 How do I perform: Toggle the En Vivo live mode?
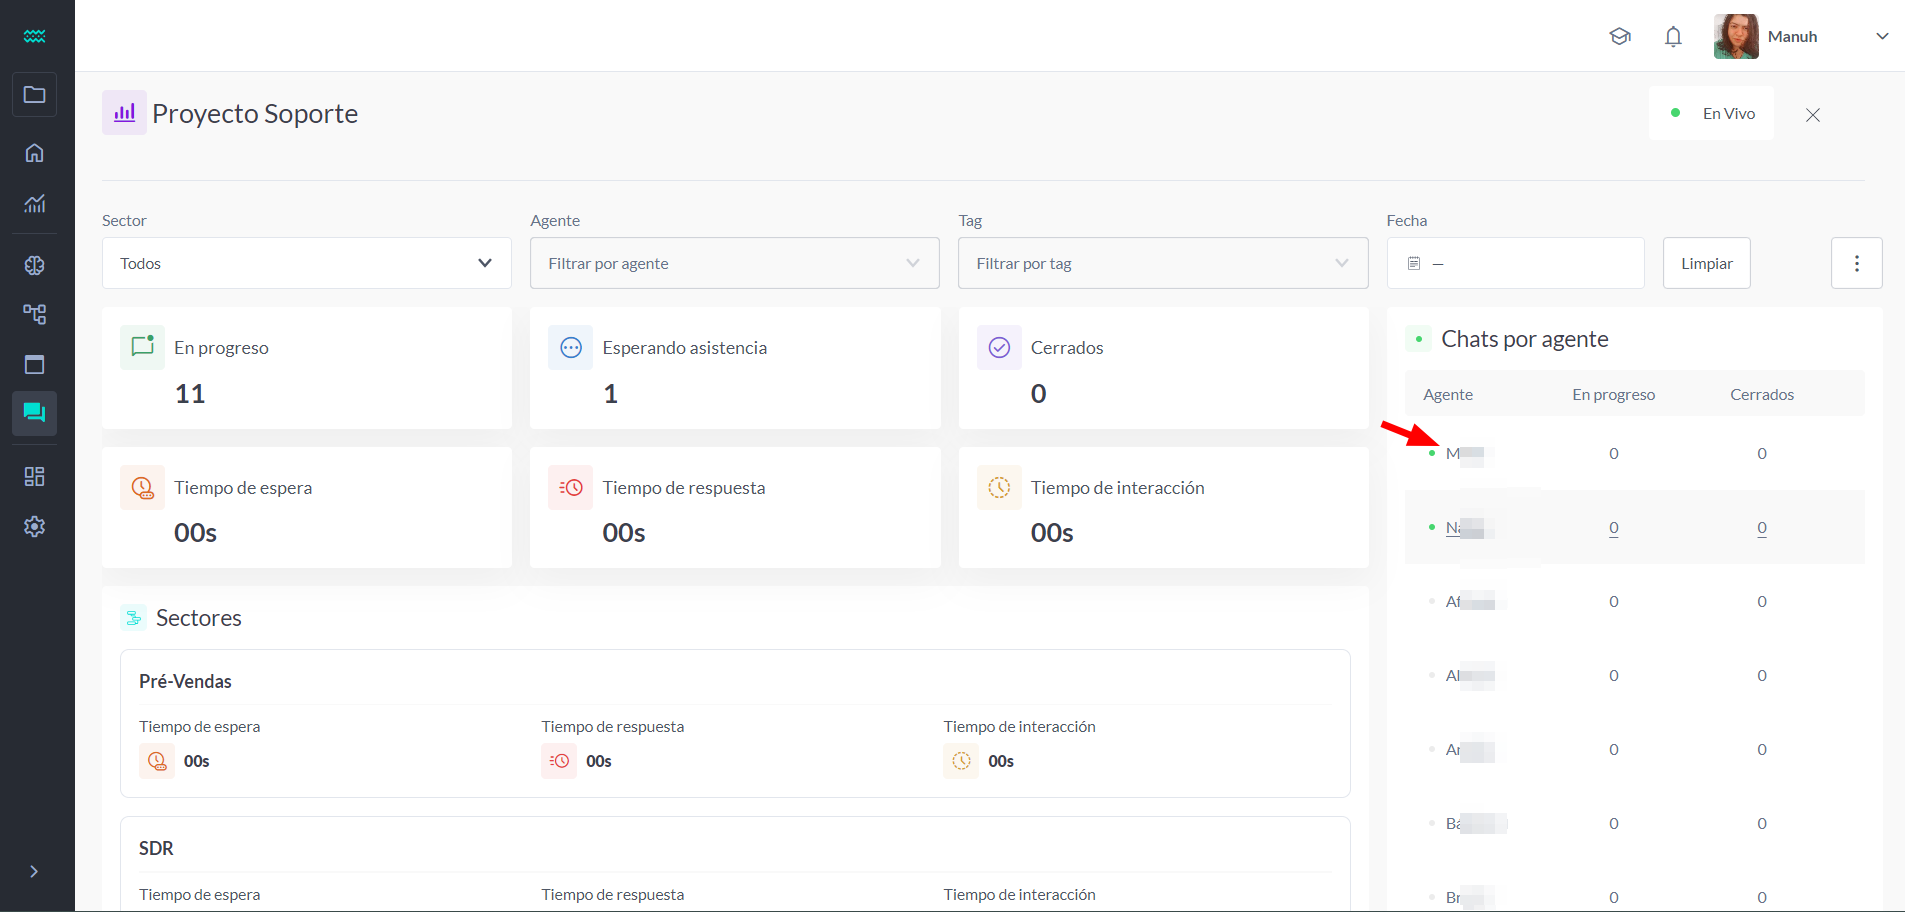1711,113
